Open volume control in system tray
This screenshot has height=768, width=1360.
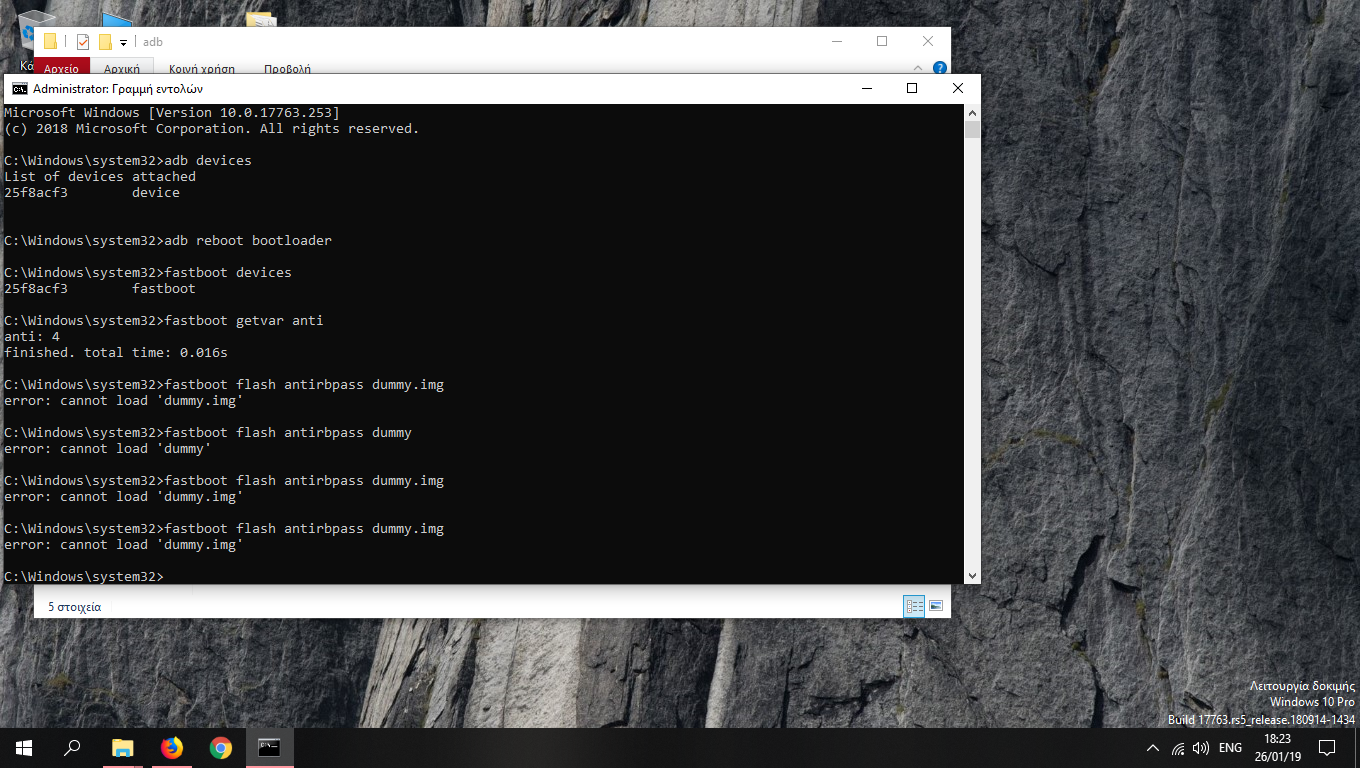1201,748
